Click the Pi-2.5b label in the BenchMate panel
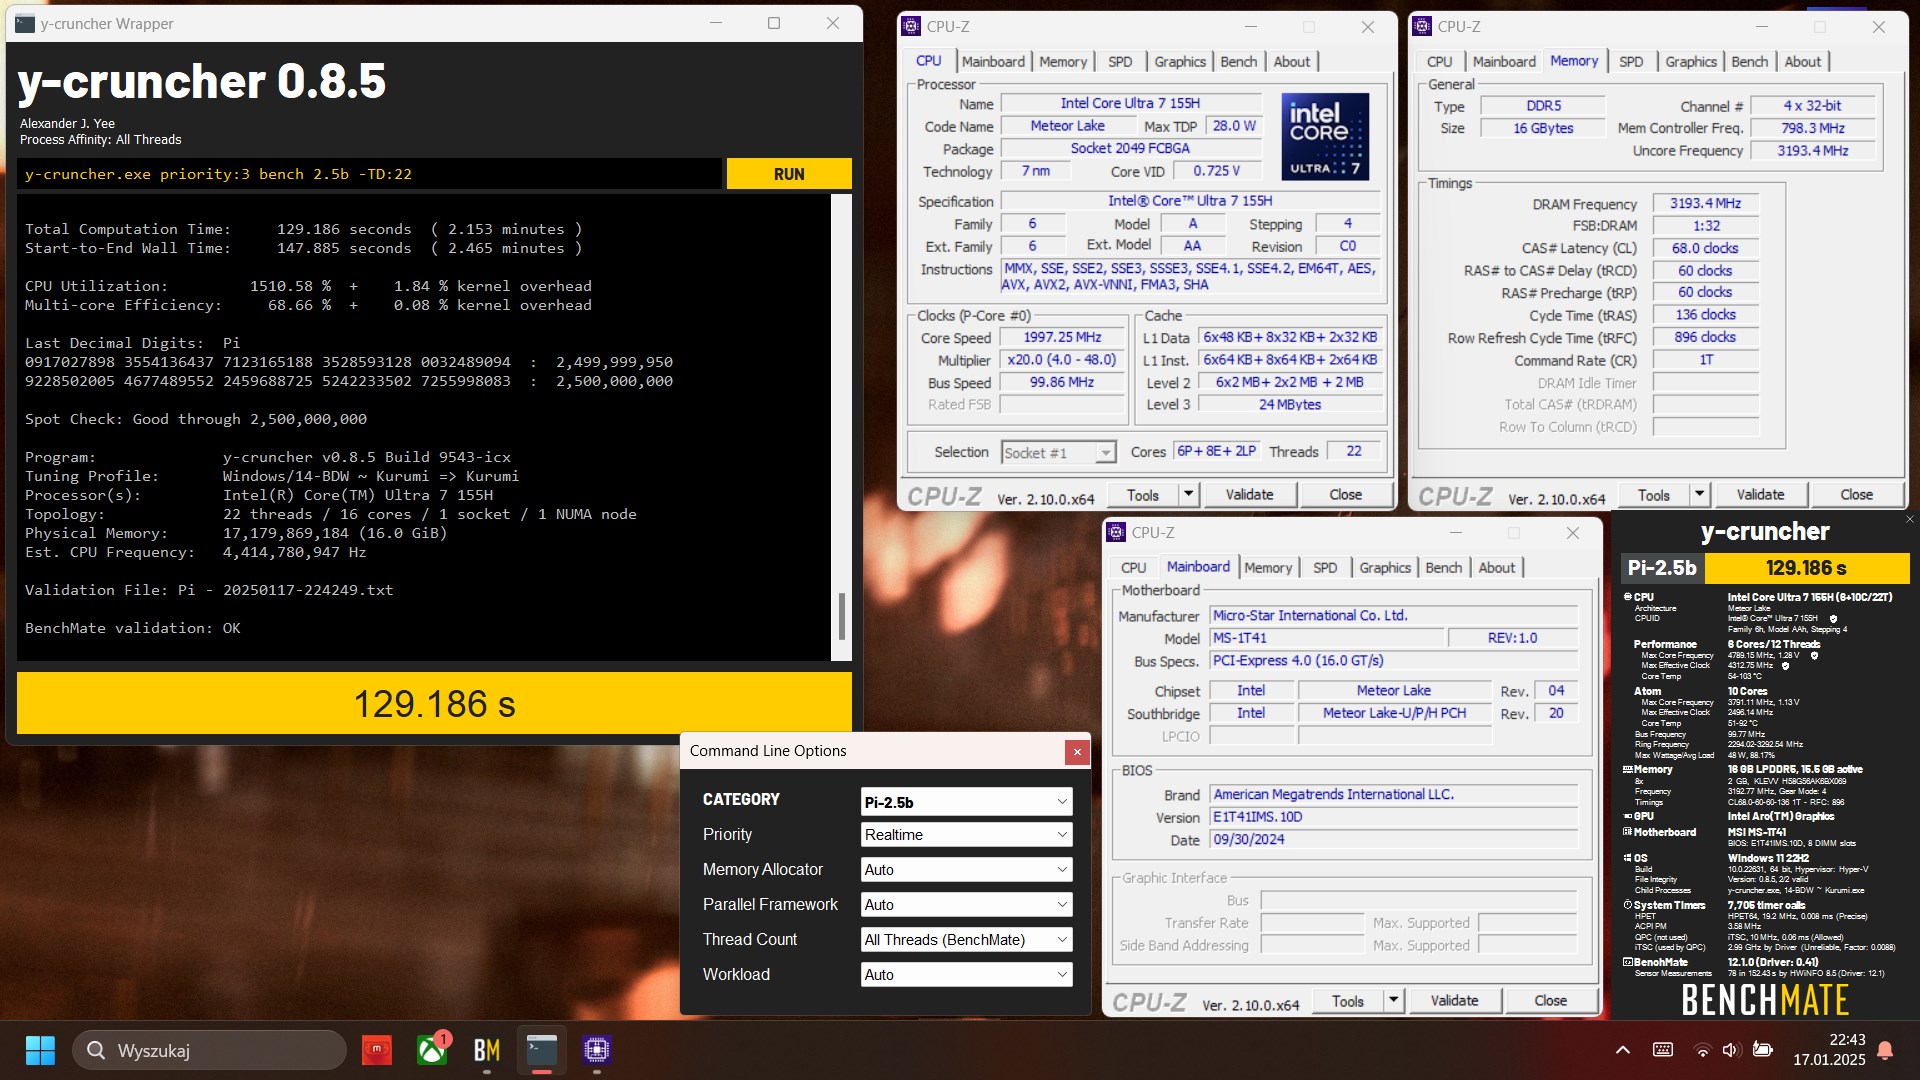1920x1080 pixels. pos(1662,568)
